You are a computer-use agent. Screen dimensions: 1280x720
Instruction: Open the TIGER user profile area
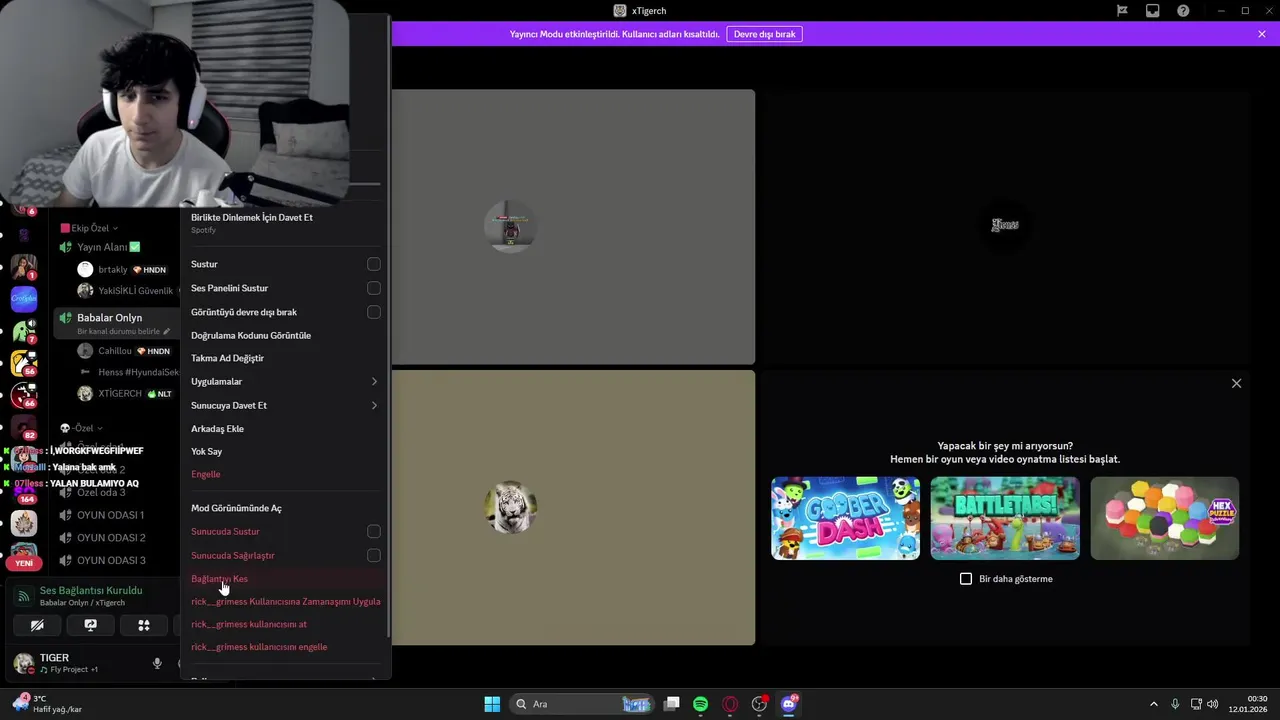click(x=70, y=663)
